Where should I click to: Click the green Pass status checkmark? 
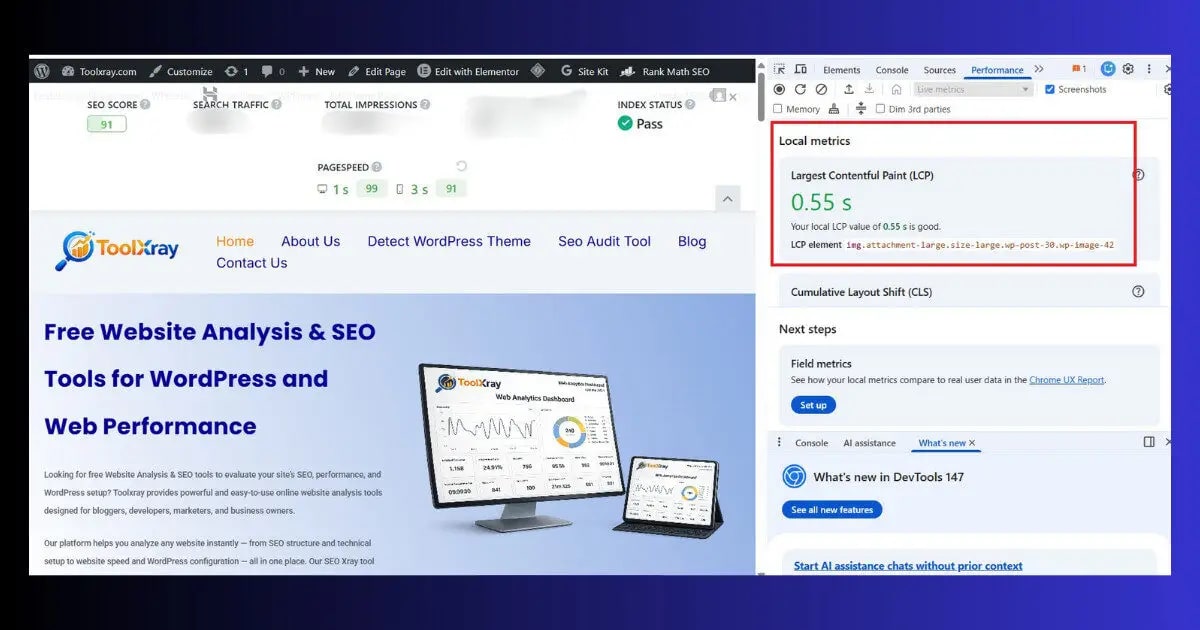click(x=625, y=123)
